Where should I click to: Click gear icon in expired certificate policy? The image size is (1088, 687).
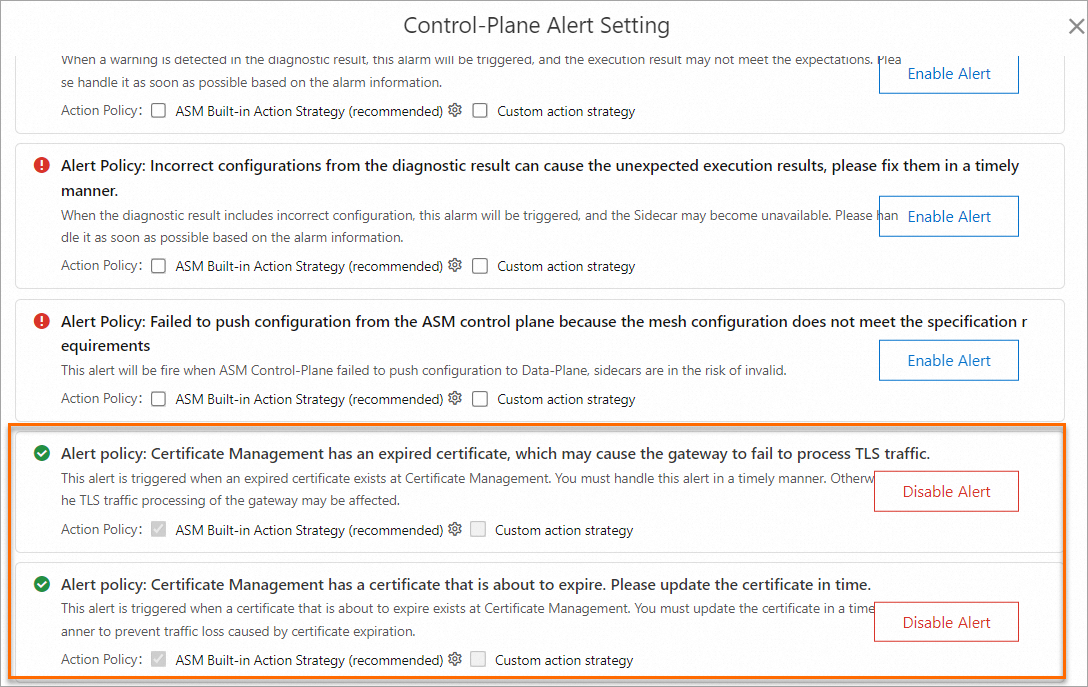[455, 529]
